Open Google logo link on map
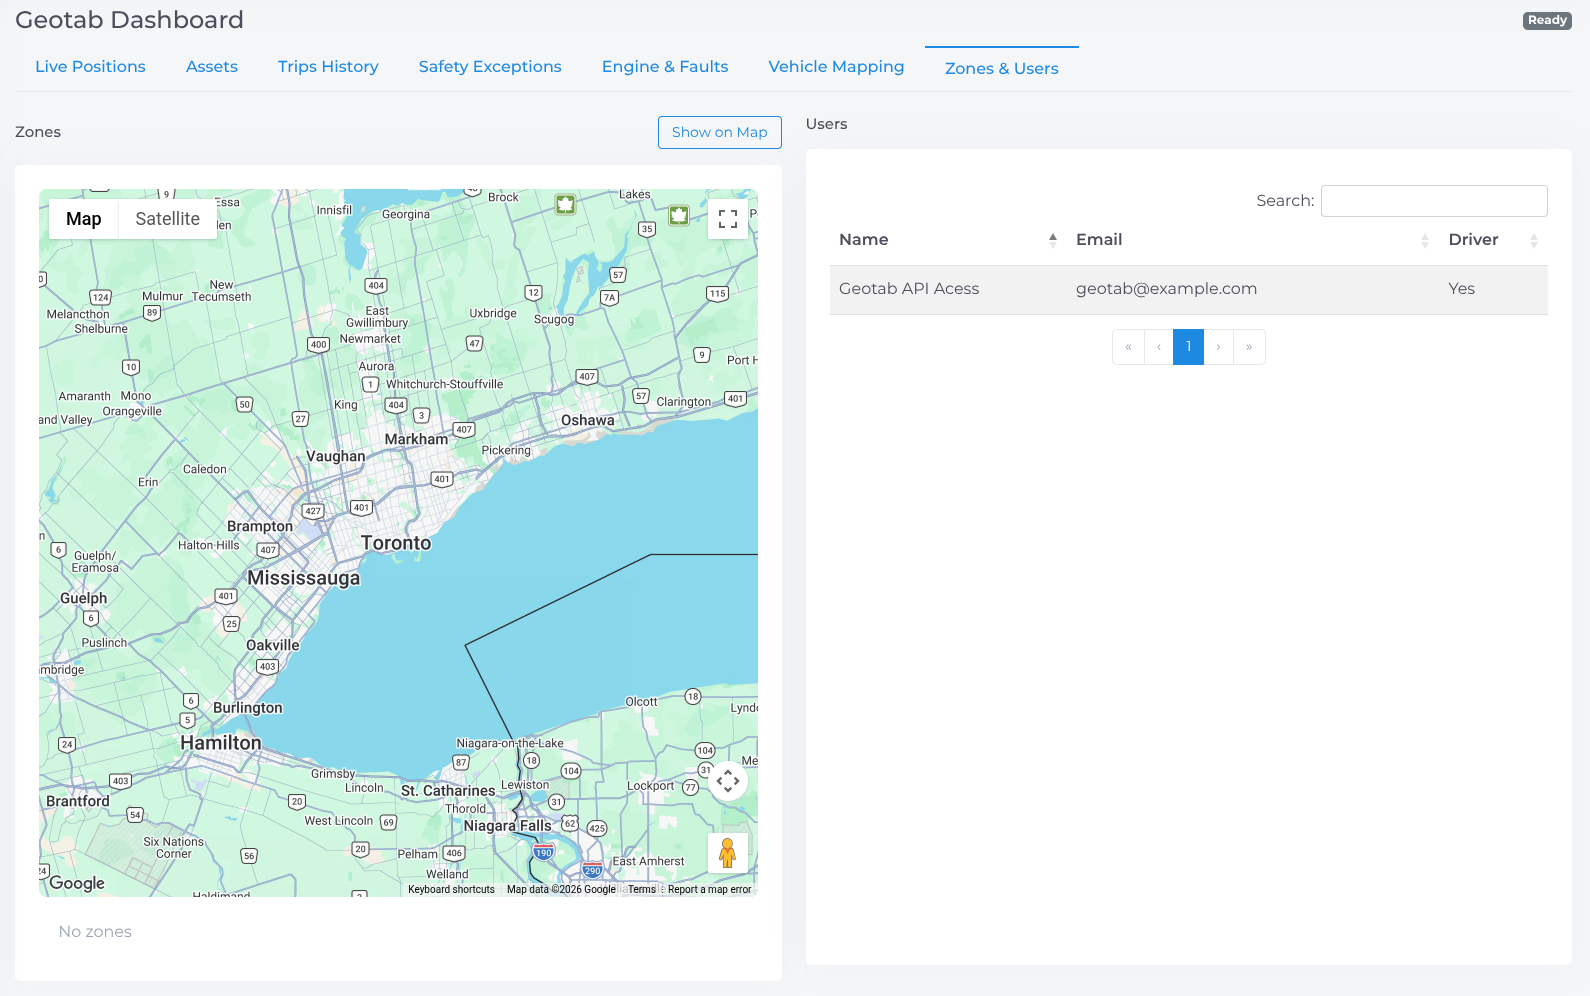The width and height of the screenshot is (1590, 996). 77,883
